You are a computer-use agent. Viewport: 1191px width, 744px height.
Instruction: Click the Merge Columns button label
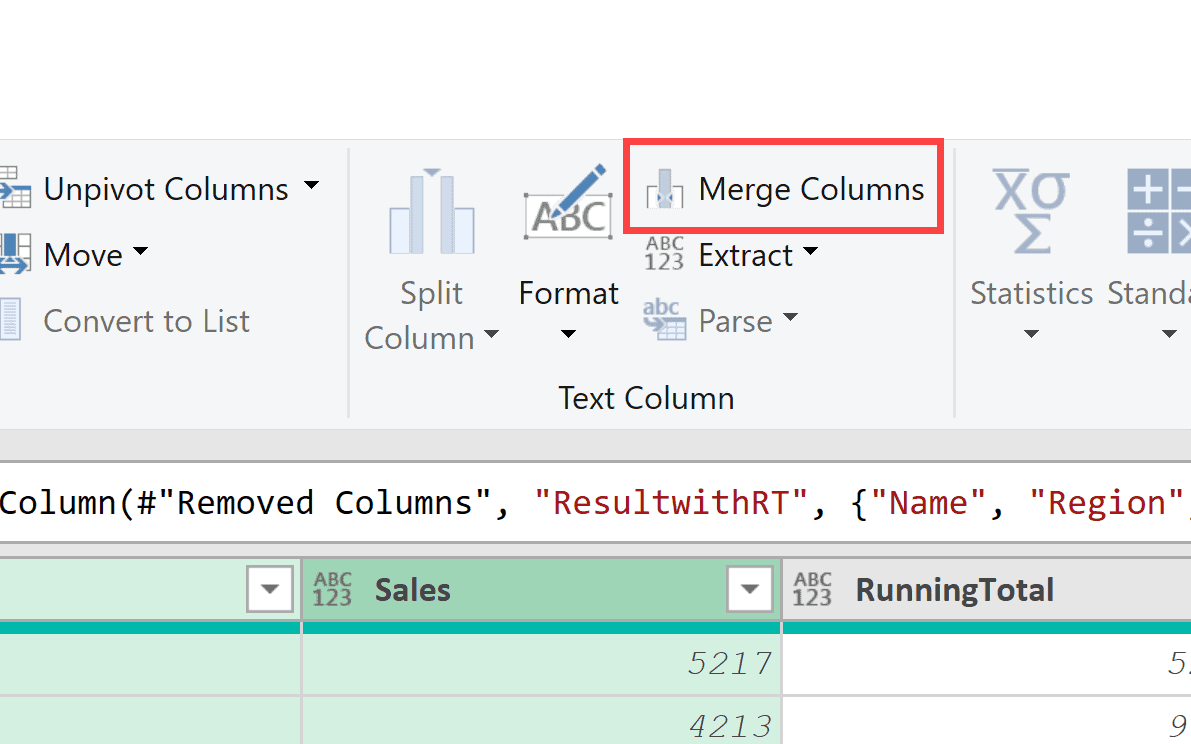coord(811,189)
